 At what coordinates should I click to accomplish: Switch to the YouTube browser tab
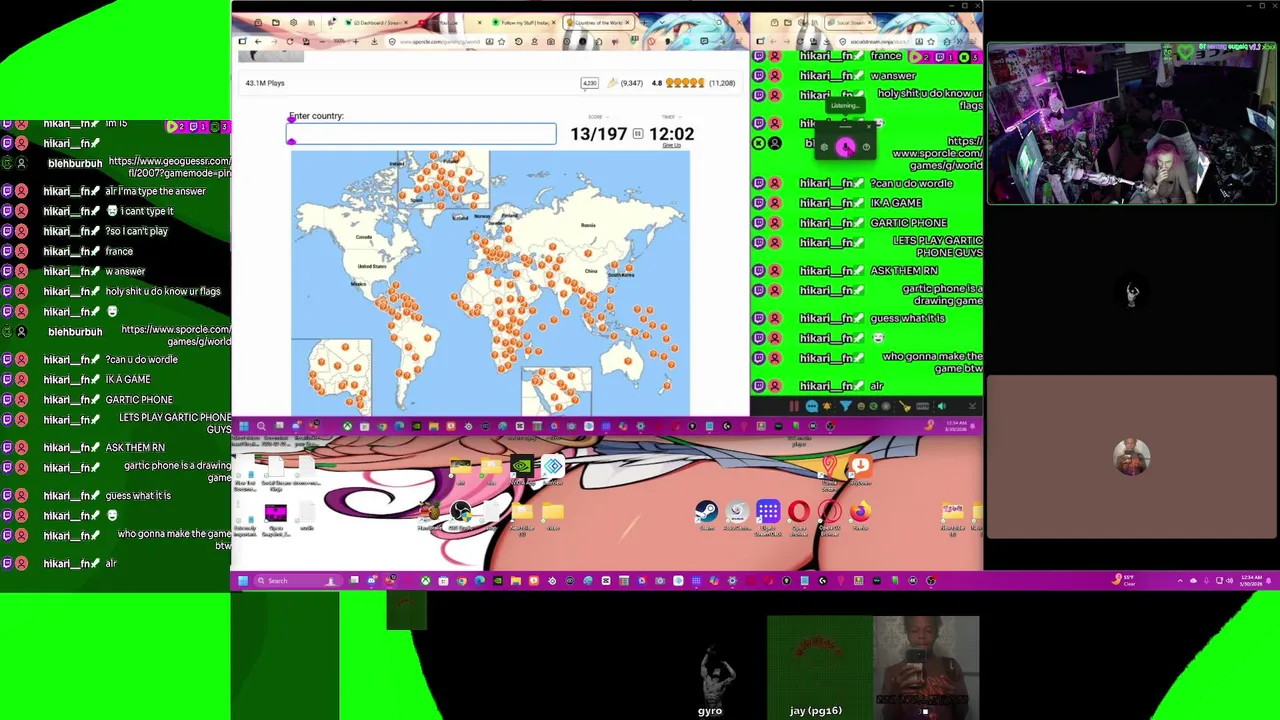447,22
